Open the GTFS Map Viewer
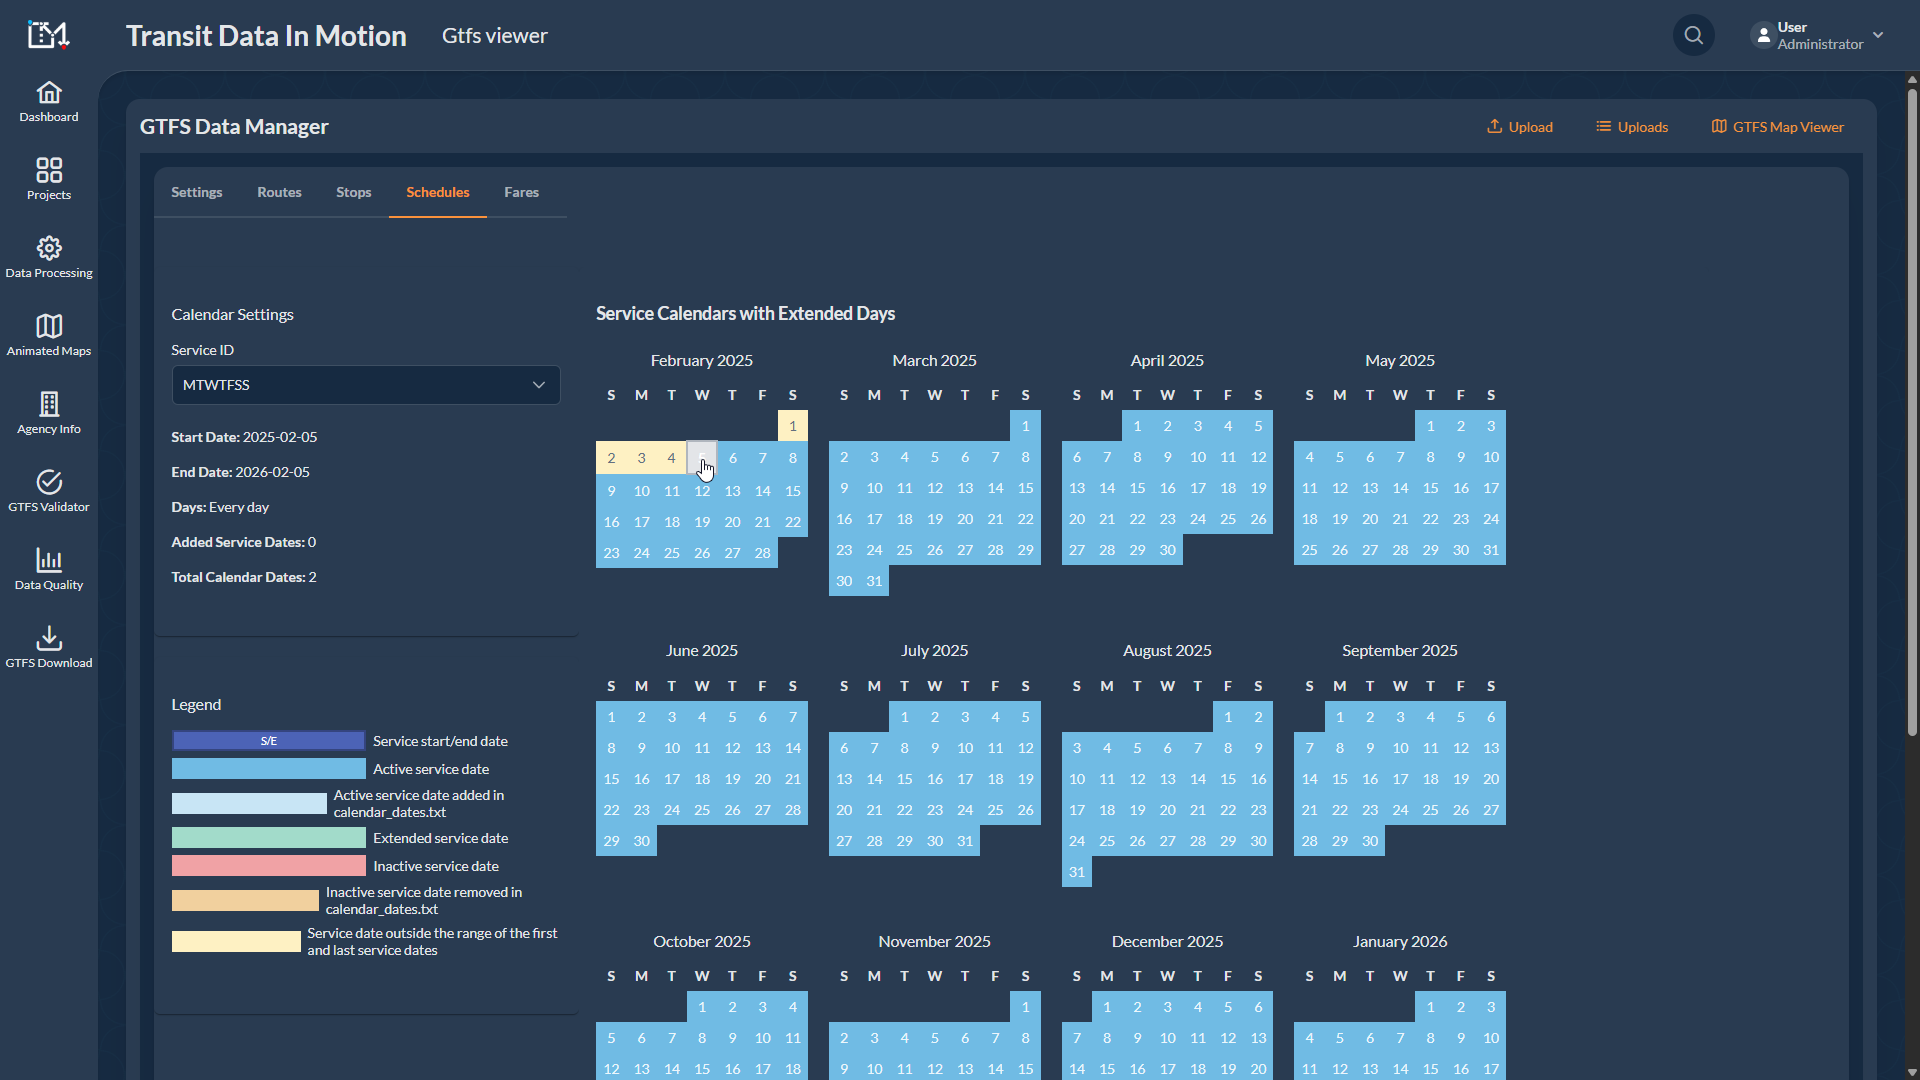 click(1777, 127)
